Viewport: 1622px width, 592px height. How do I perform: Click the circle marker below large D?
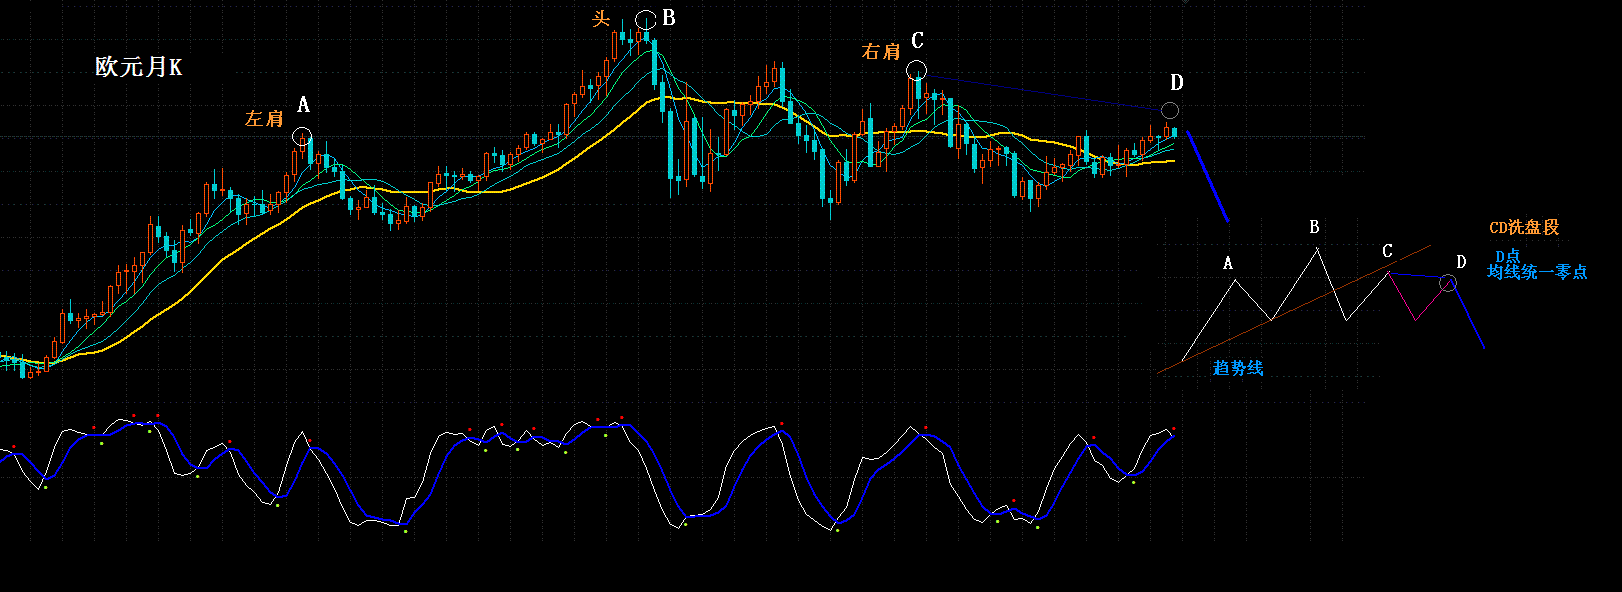[1170, 110]
